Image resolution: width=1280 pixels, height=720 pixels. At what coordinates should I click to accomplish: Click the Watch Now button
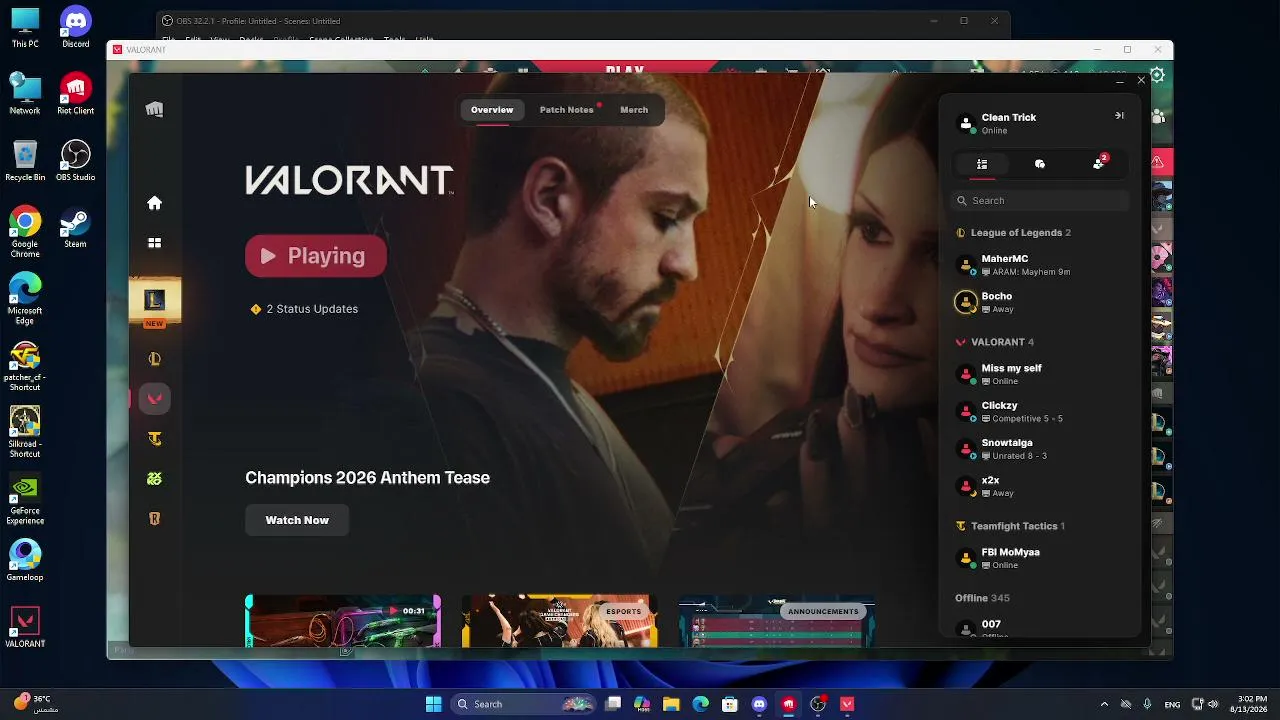point(297,520)
